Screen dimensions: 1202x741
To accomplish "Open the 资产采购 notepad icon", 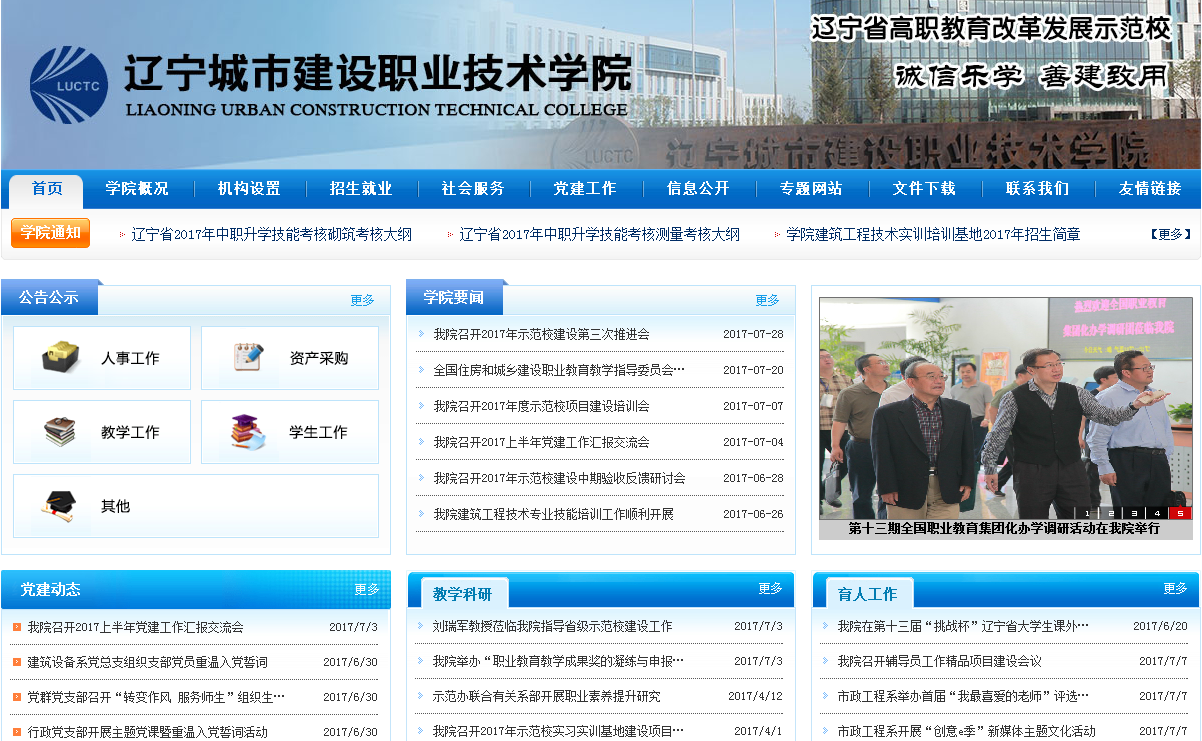I will [248, 358].
